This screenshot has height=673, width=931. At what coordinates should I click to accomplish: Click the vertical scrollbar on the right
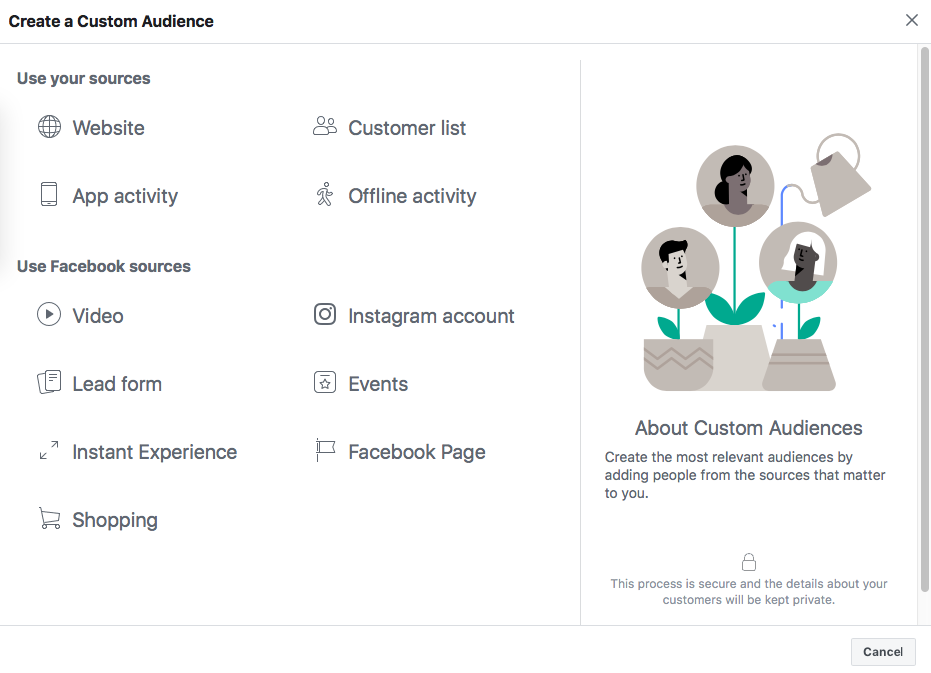pos(924,320)
